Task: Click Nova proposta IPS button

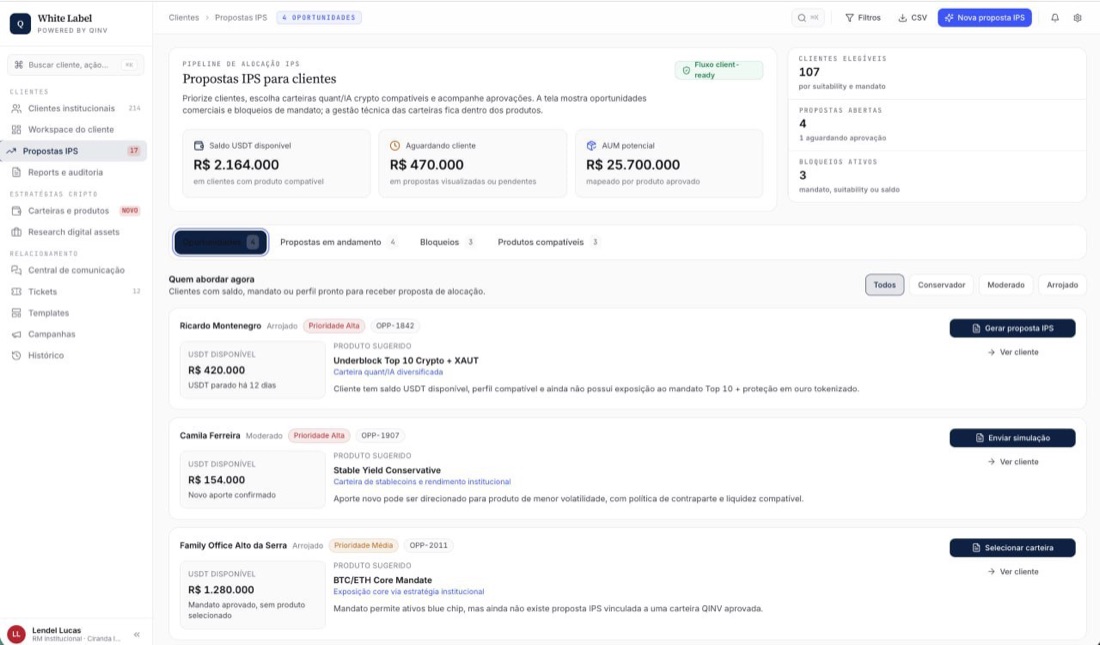Action: (x=984, y=18)
